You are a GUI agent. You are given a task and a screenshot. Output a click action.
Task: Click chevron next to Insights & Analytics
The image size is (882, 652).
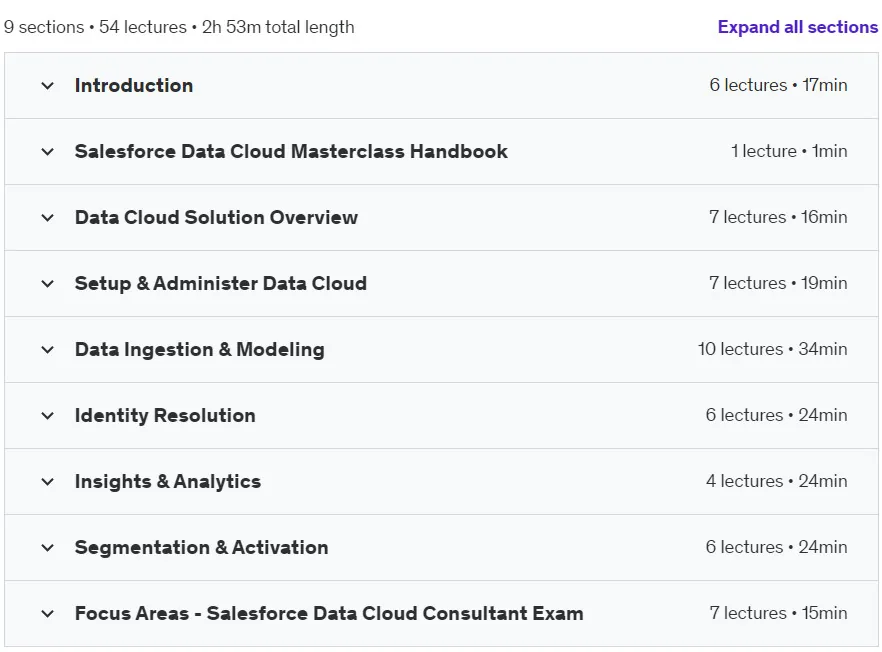[x=48, y=482]
